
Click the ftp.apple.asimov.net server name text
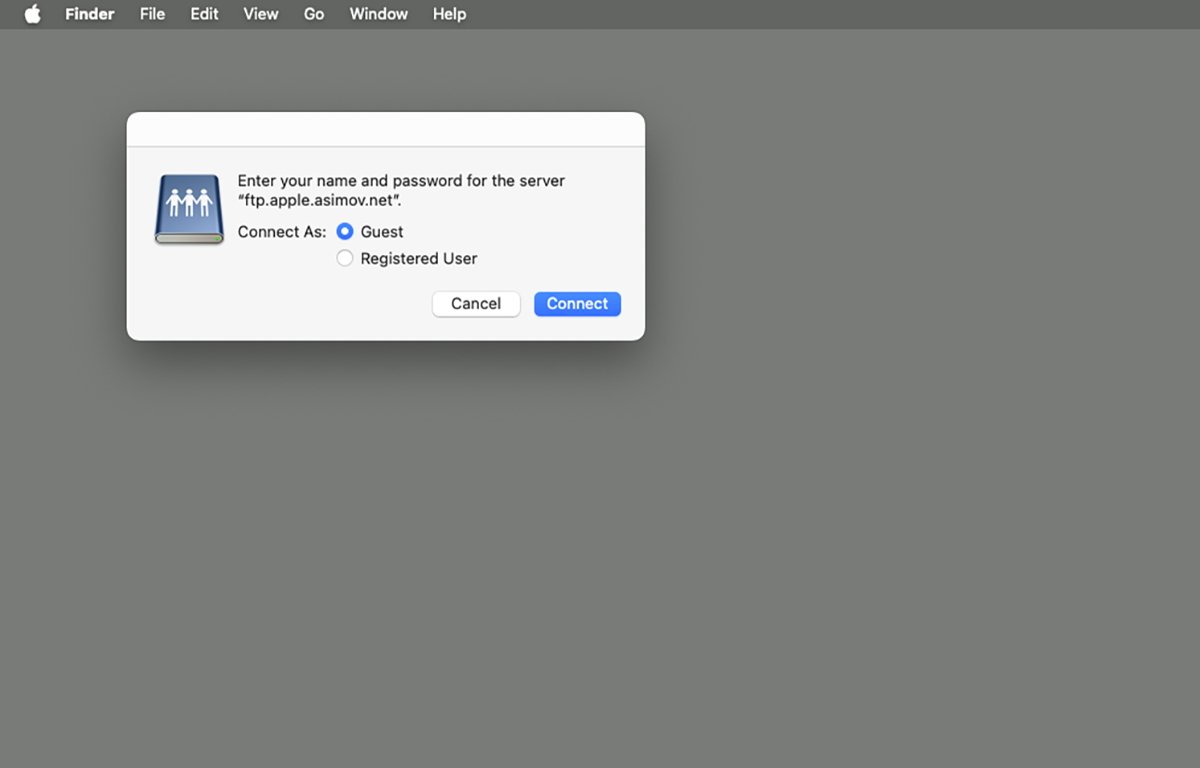[318, 200]
